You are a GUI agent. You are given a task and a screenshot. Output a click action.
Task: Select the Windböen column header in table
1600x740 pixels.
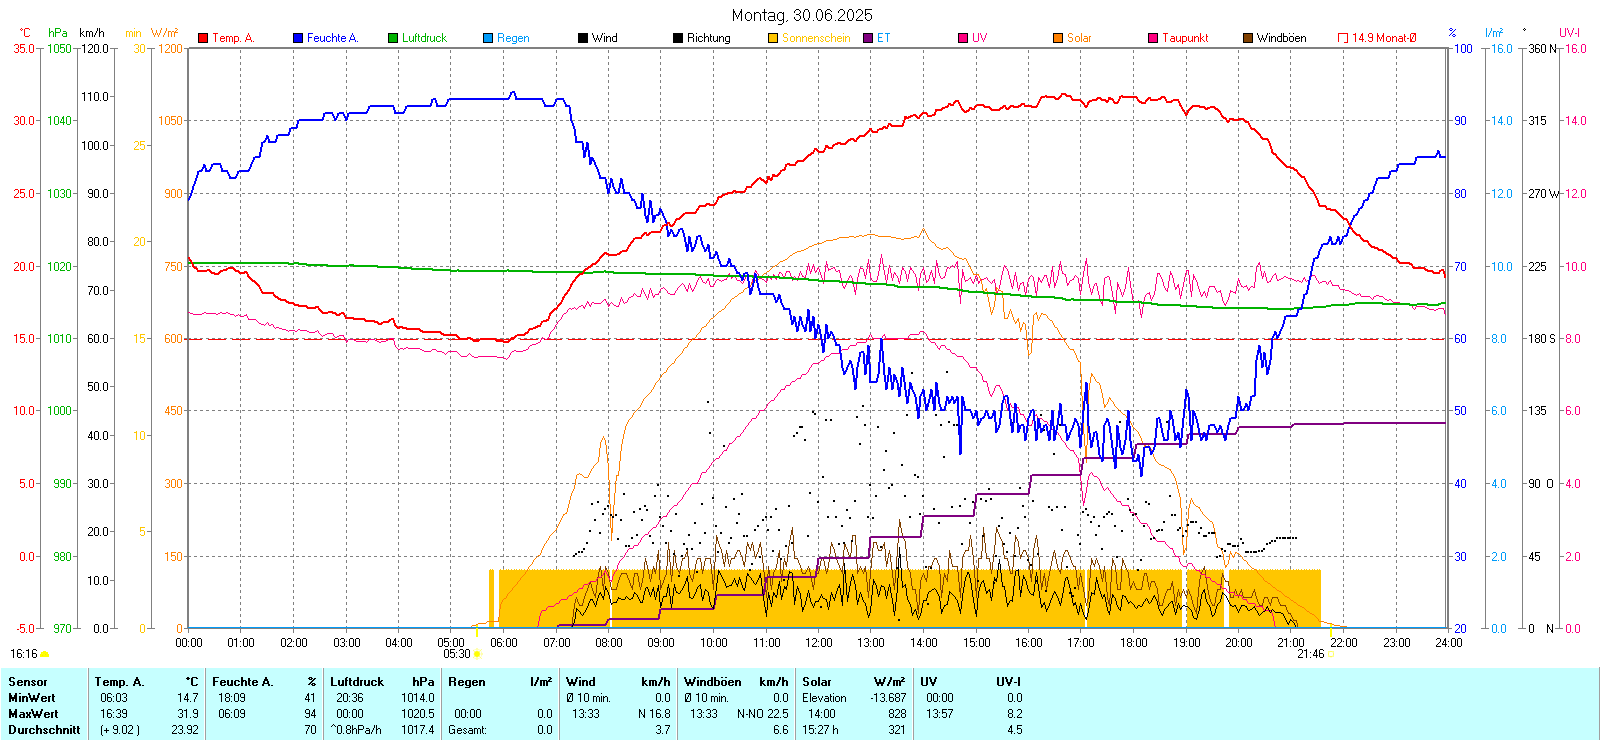(712, 682)
